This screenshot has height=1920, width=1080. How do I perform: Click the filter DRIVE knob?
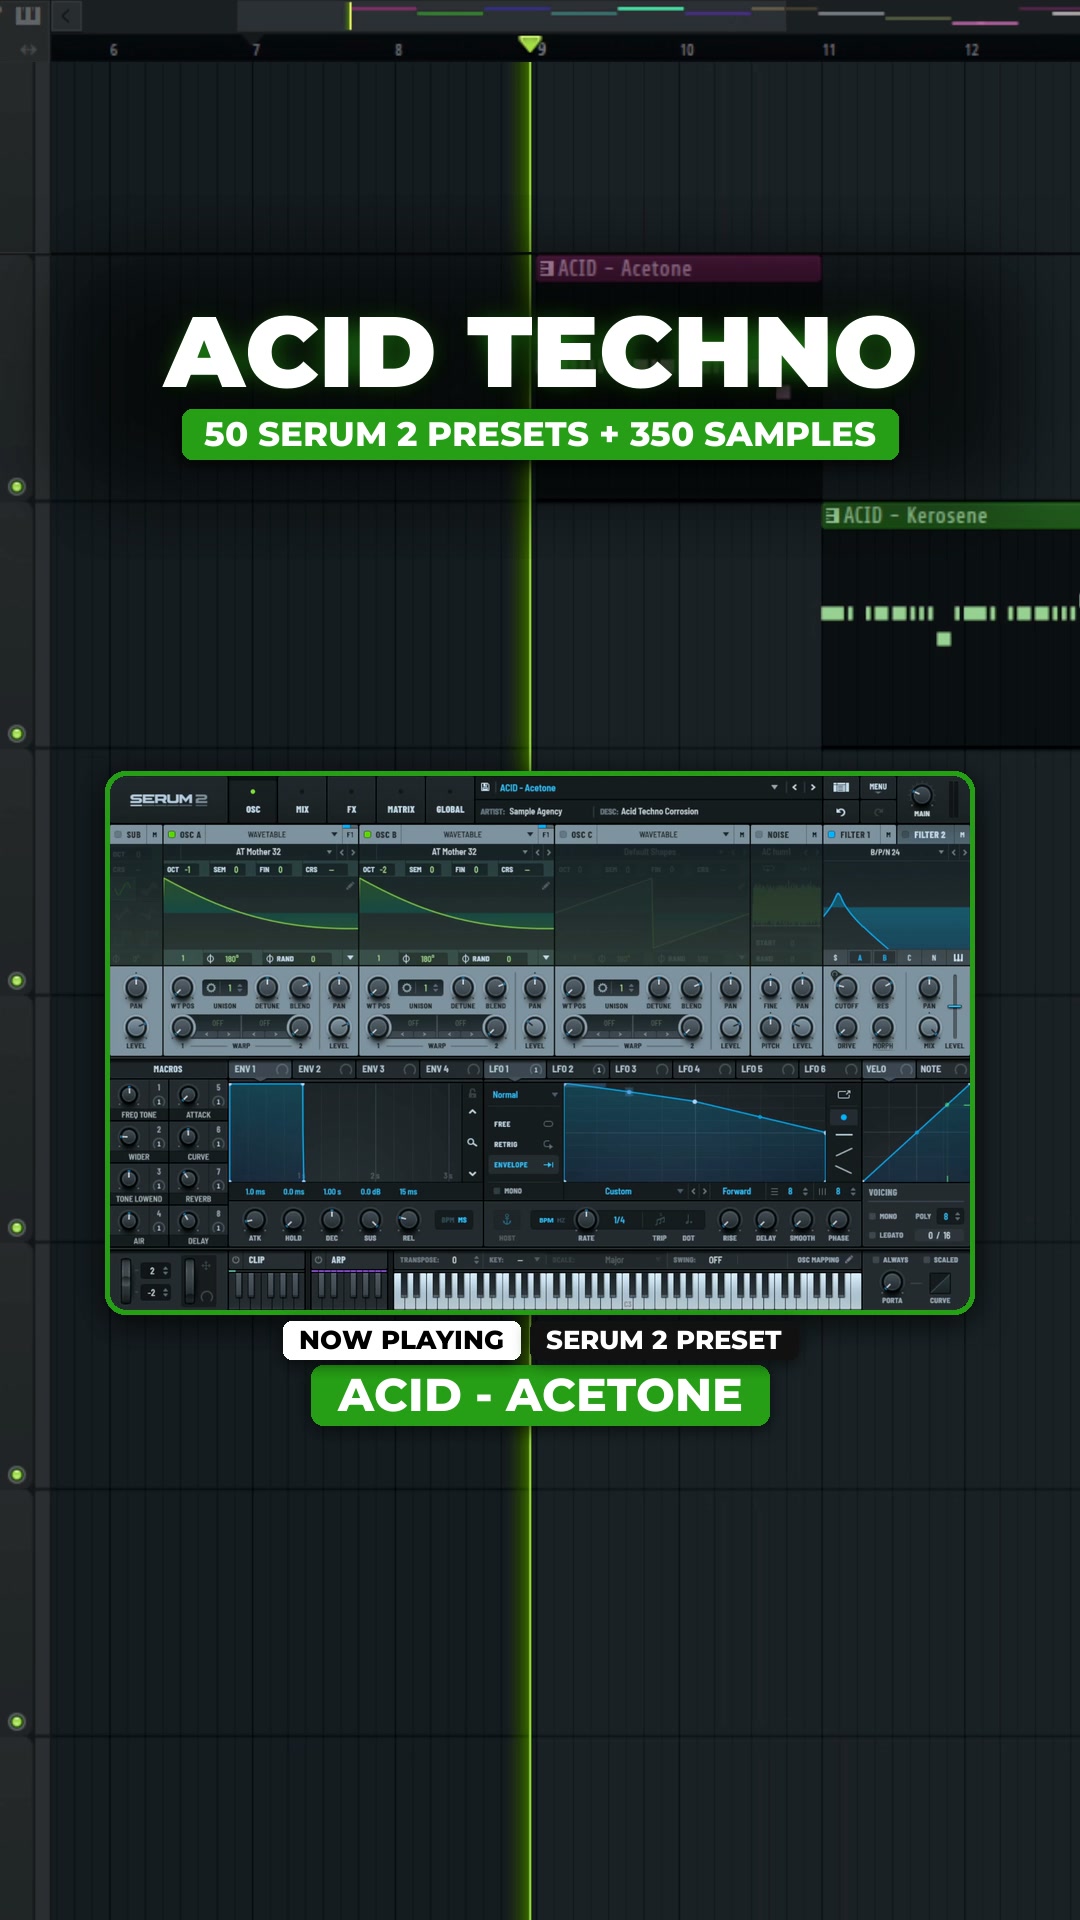click(x=846, y=1028)
